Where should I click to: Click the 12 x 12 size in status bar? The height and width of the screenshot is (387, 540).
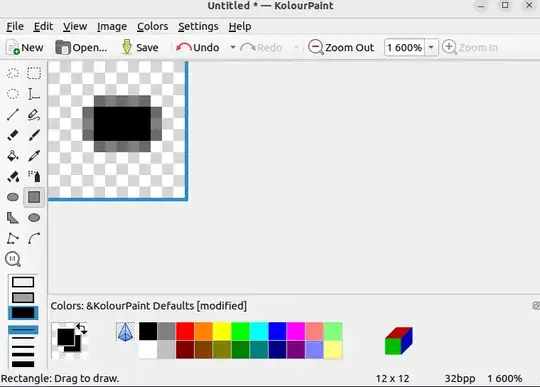pos(392,378)
